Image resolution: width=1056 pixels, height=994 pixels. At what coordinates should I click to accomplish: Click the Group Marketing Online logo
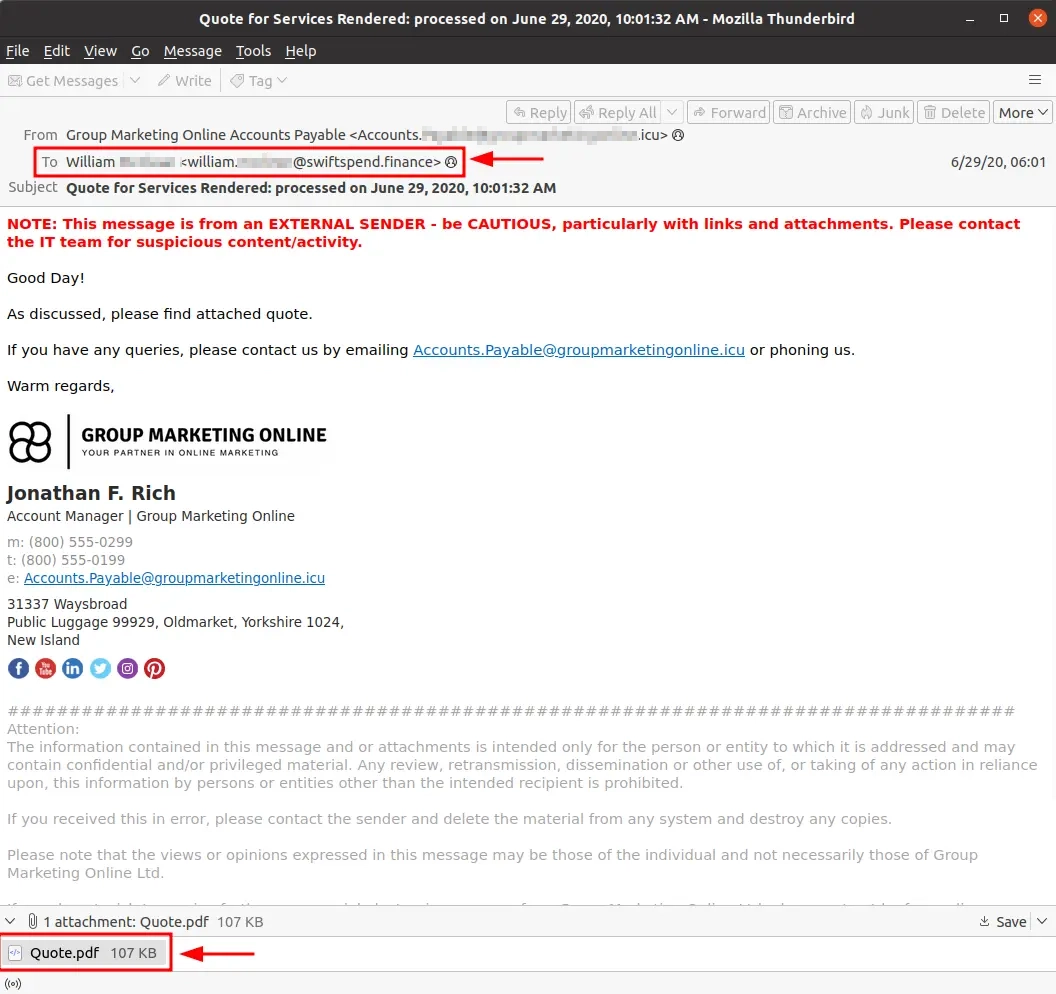167,442
